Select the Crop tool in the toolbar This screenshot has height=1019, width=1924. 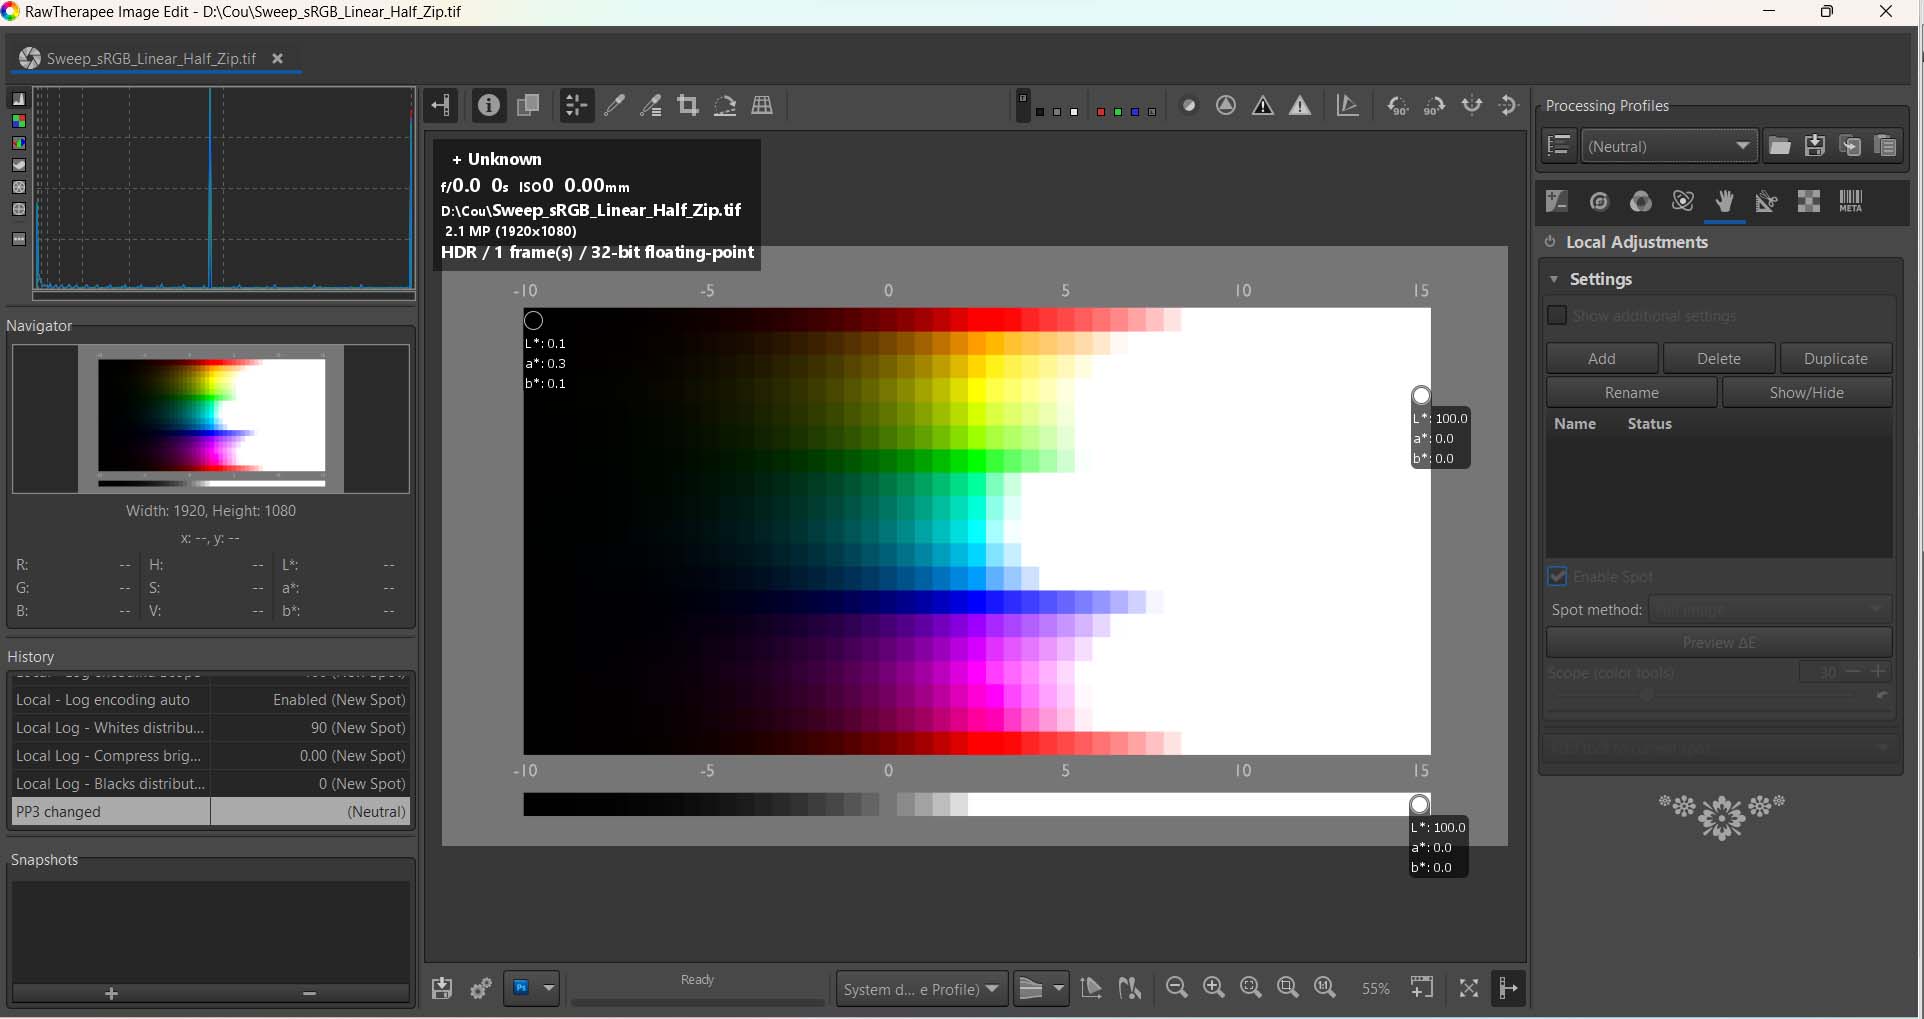point(688,106)
